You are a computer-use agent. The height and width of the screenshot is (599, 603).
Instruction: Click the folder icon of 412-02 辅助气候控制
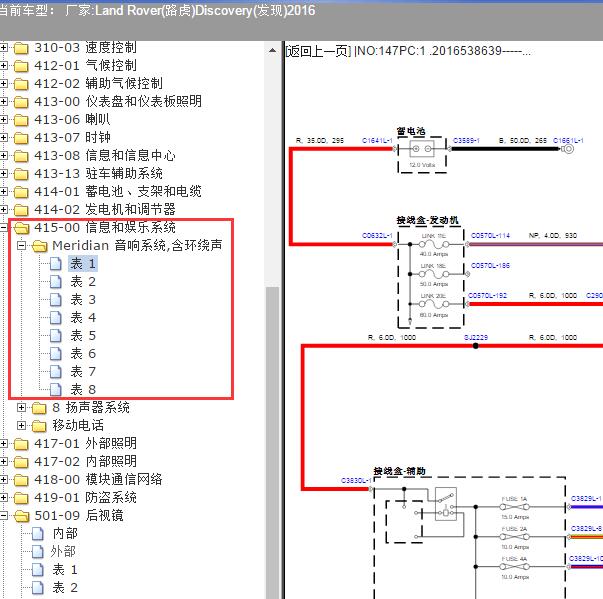pyautogui.click(x=21, y=84)
